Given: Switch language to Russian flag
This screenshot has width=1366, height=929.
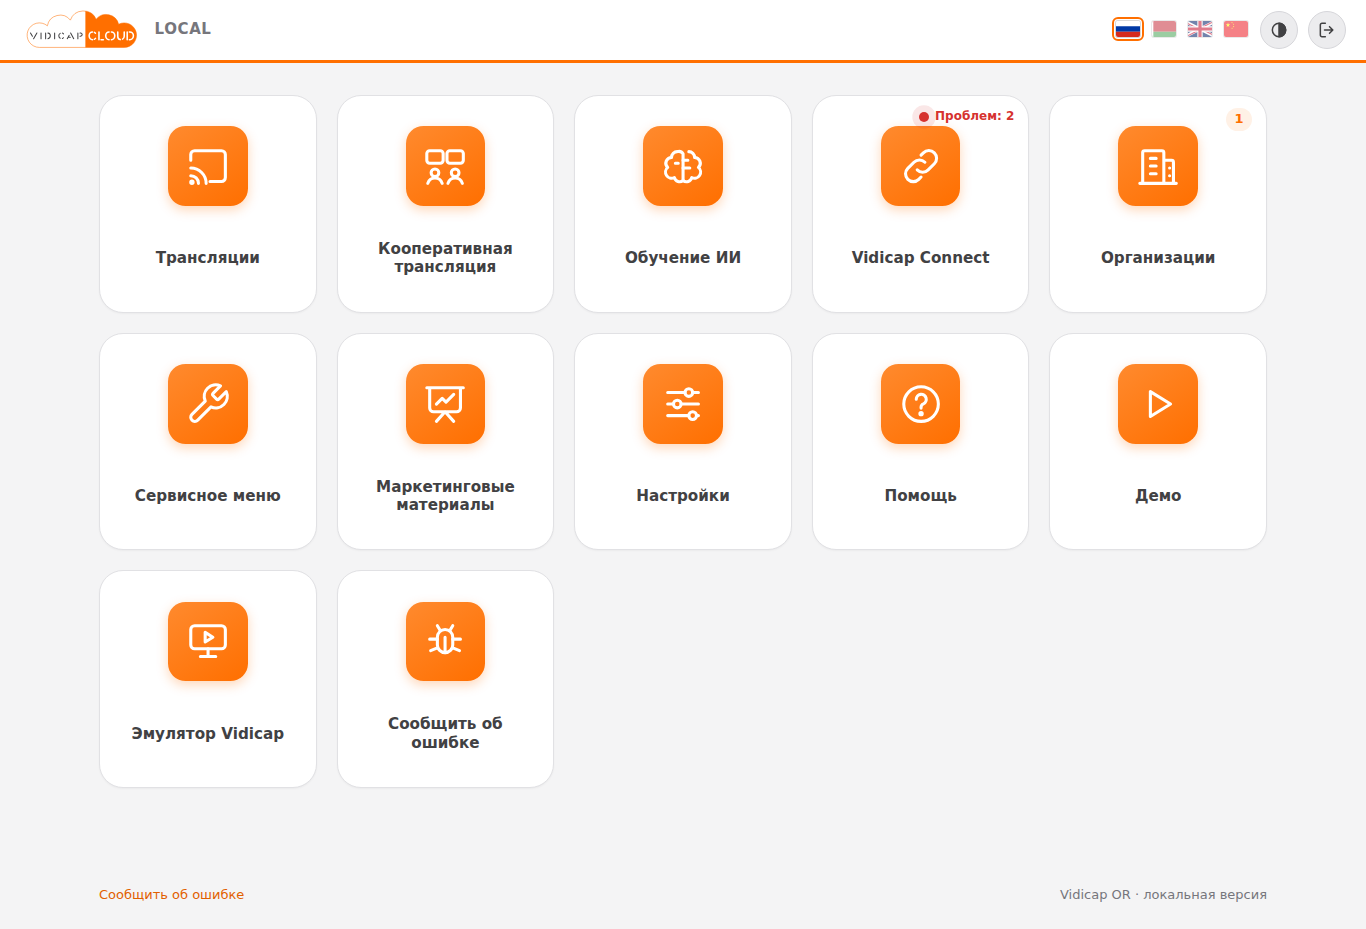Looking at the screenshot, I should (1128, 29).
